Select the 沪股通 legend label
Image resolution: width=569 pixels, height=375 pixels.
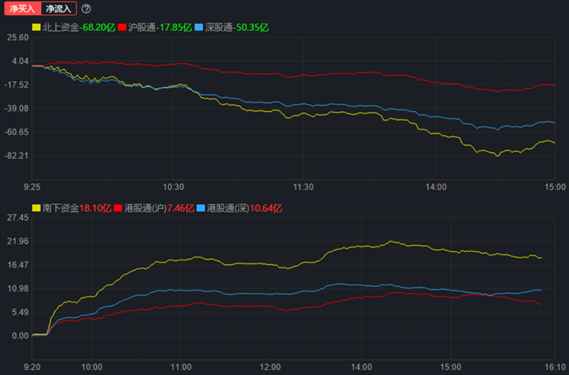point(142,27)
